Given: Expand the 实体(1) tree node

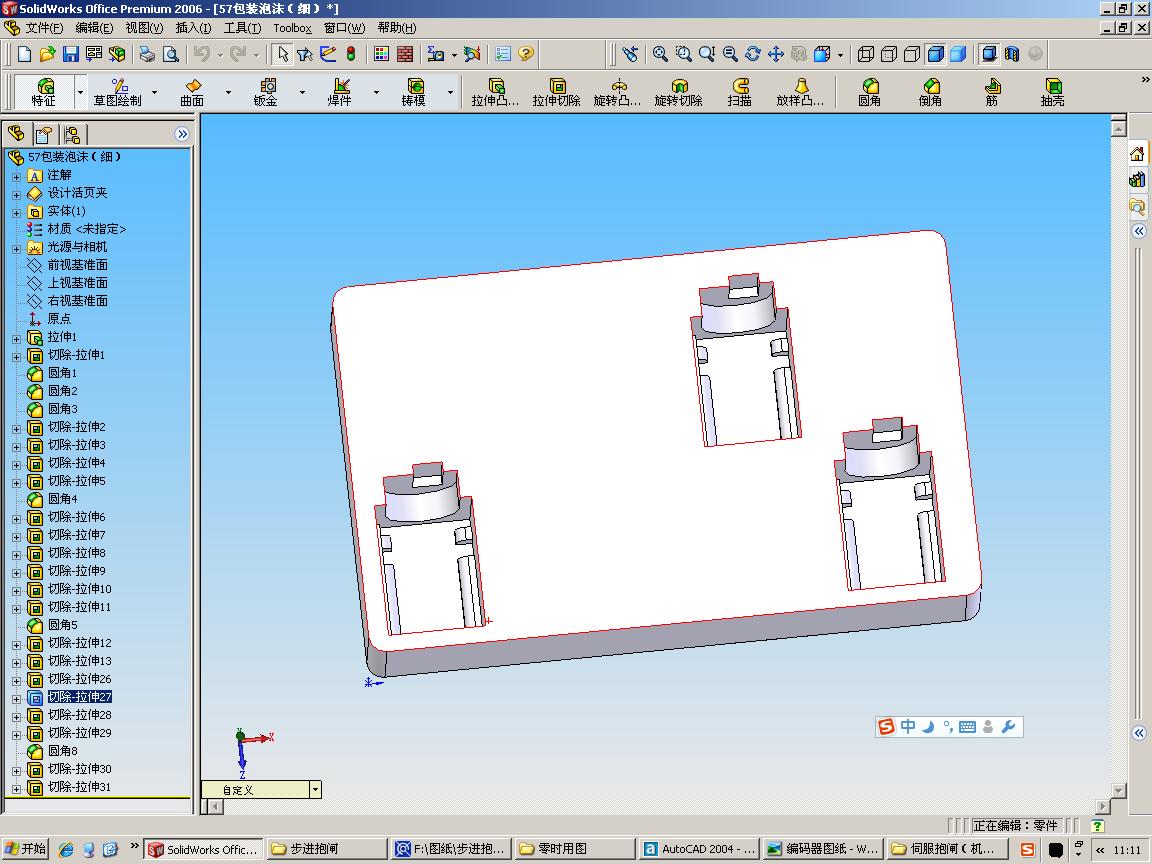Looking at the screenshot, I should (16, 212).
